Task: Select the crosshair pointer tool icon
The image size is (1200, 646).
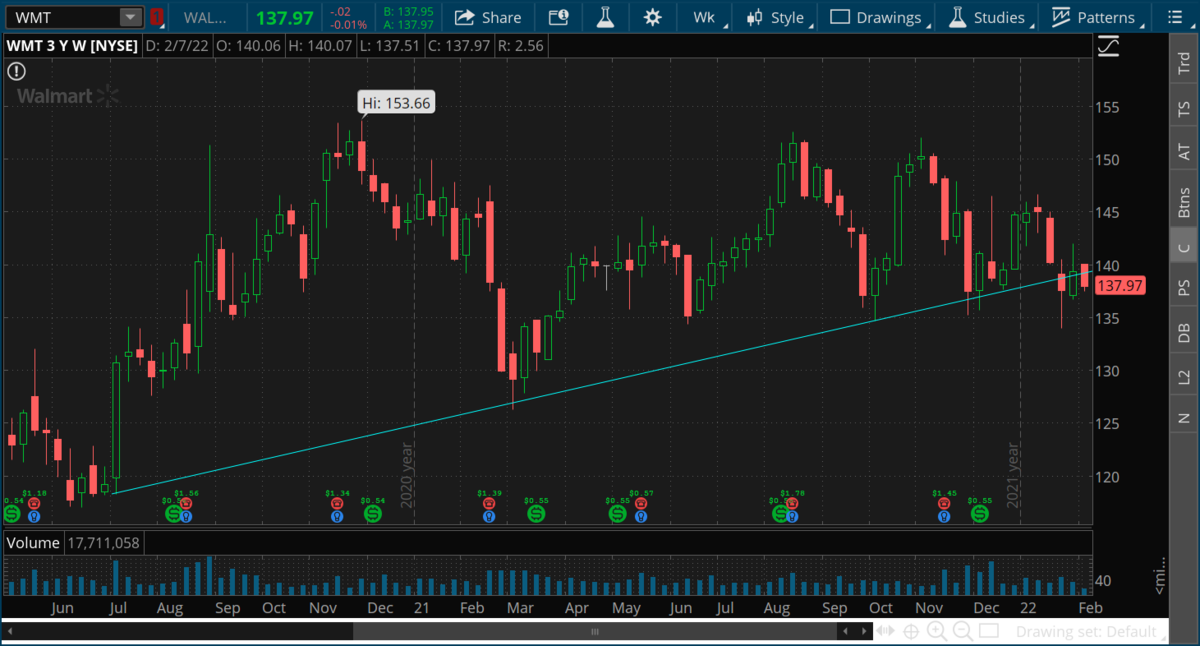Action: point(910,632)
